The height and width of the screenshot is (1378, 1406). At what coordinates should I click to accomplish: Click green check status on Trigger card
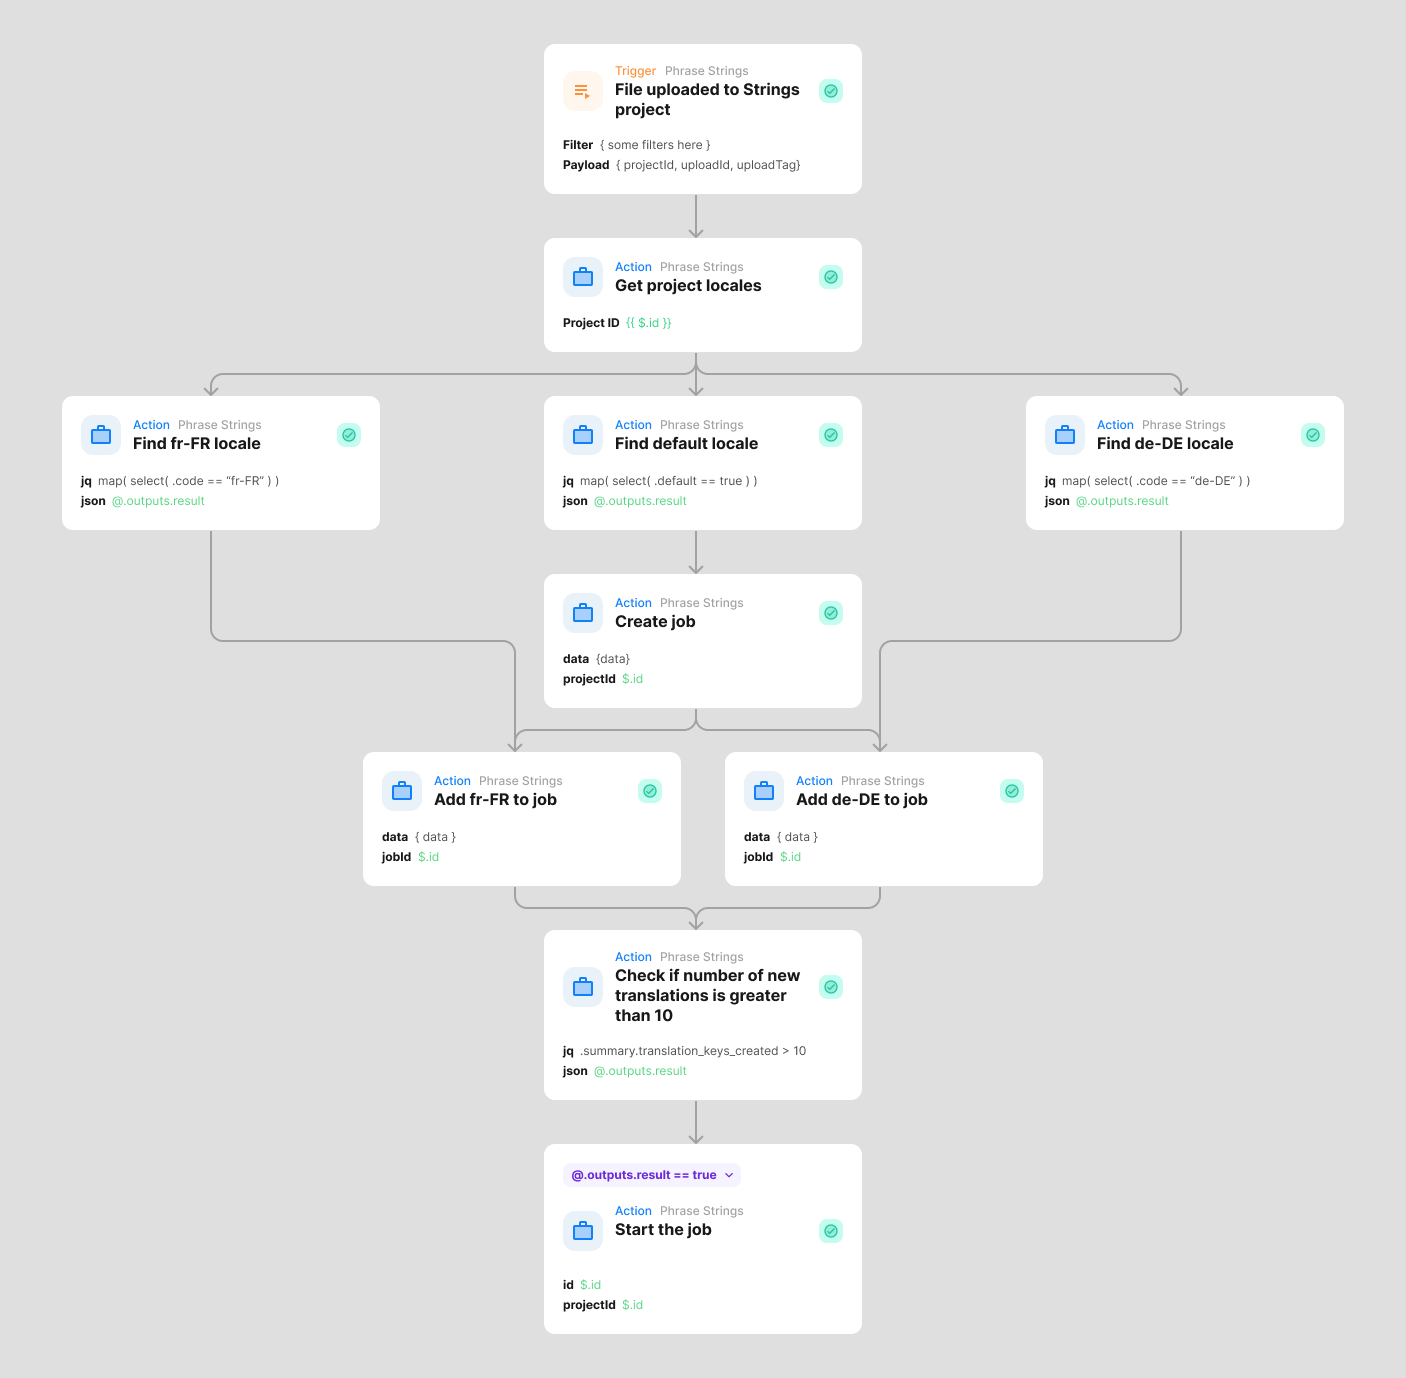pos(830,91)
